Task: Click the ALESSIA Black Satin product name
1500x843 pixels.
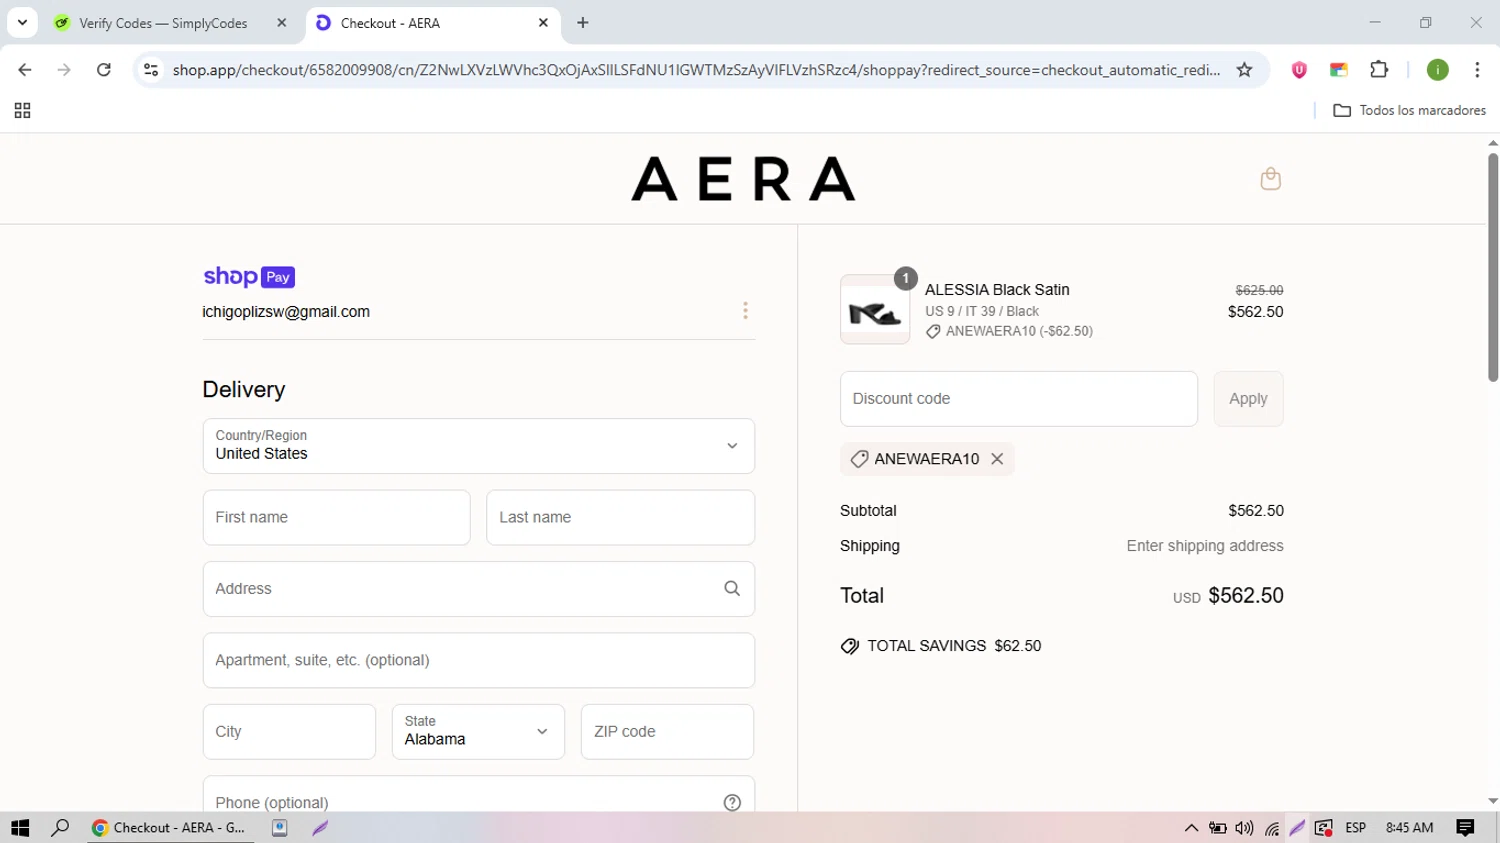Action: (997, 290)
